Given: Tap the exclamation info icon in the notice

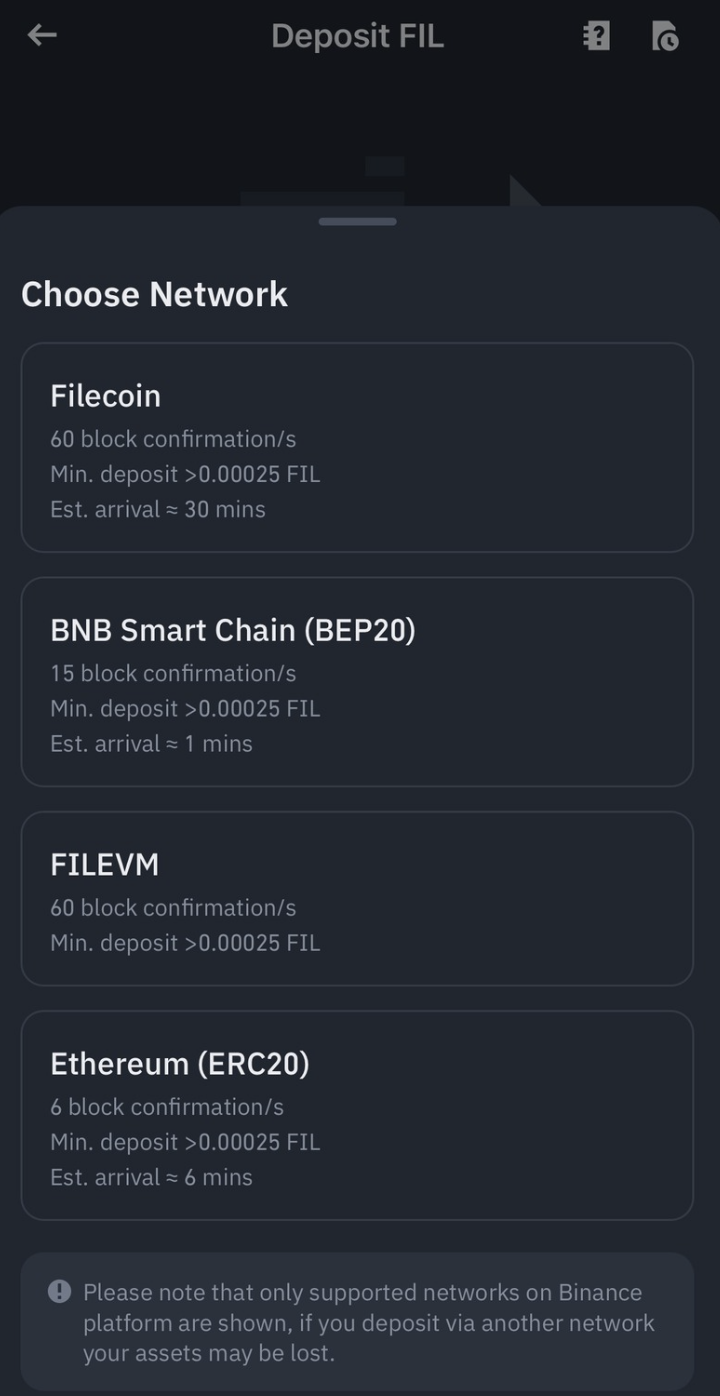Looking at the screenshot, I should [x=60, y=1291].
